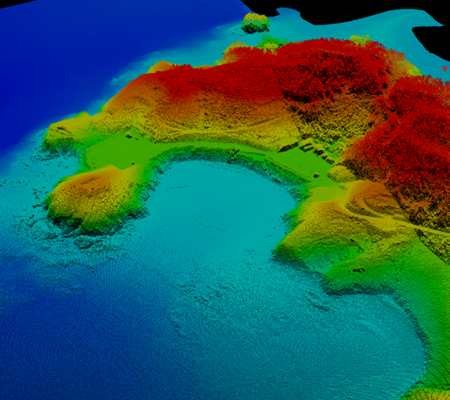Select the isolated round tree clump offshore
This screenshot has height=400, width=450.
pyautogui.click(x=255, y=23)
